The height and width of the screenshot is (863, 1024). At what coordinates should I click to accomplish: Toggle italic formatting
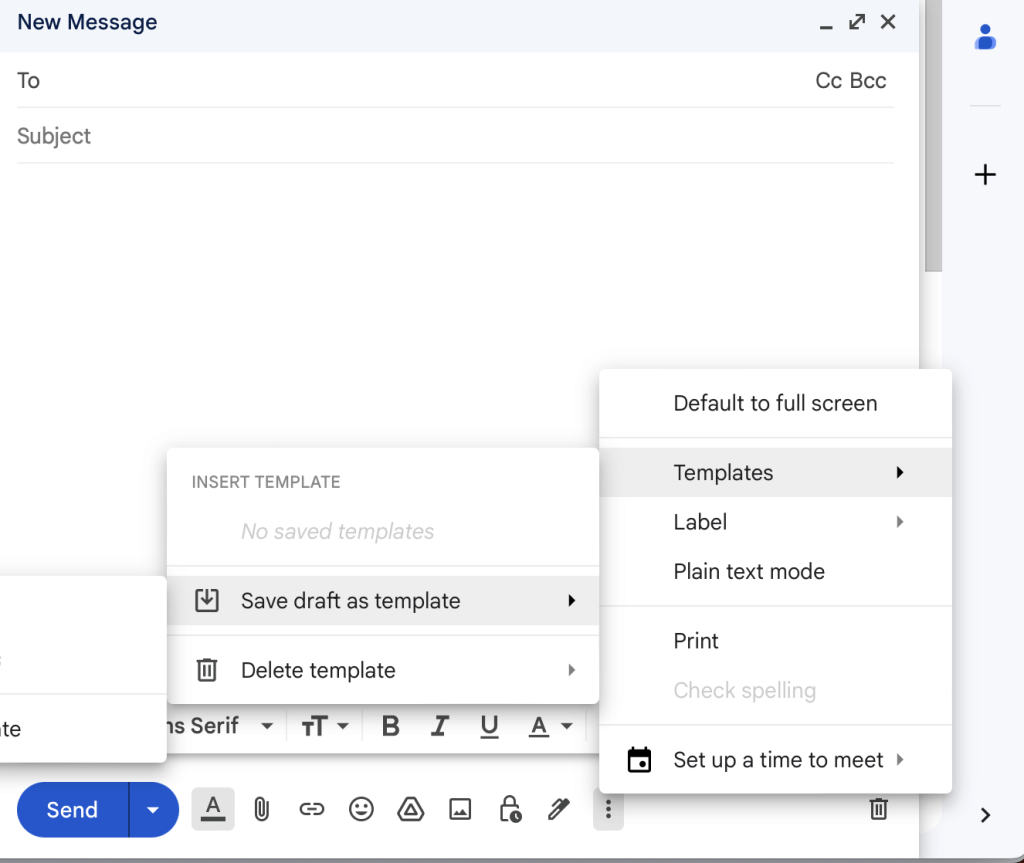[x=440, y=727]
